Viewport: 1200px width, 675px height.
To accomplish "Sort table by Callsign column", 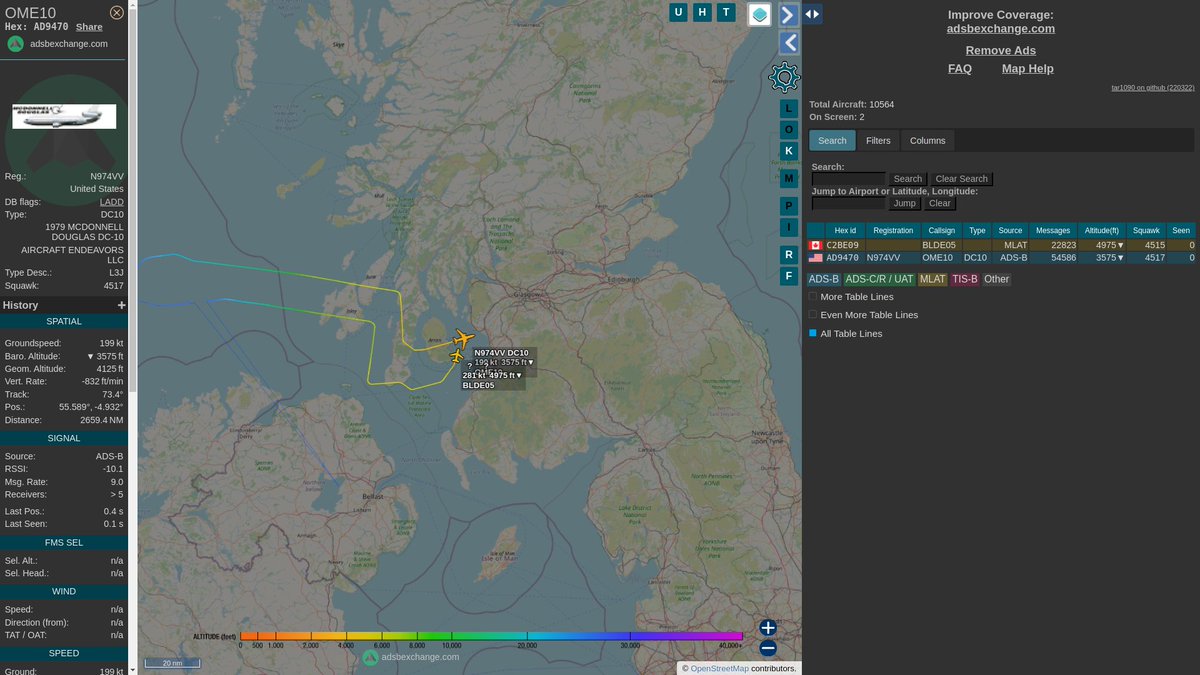I will point(941,230).
